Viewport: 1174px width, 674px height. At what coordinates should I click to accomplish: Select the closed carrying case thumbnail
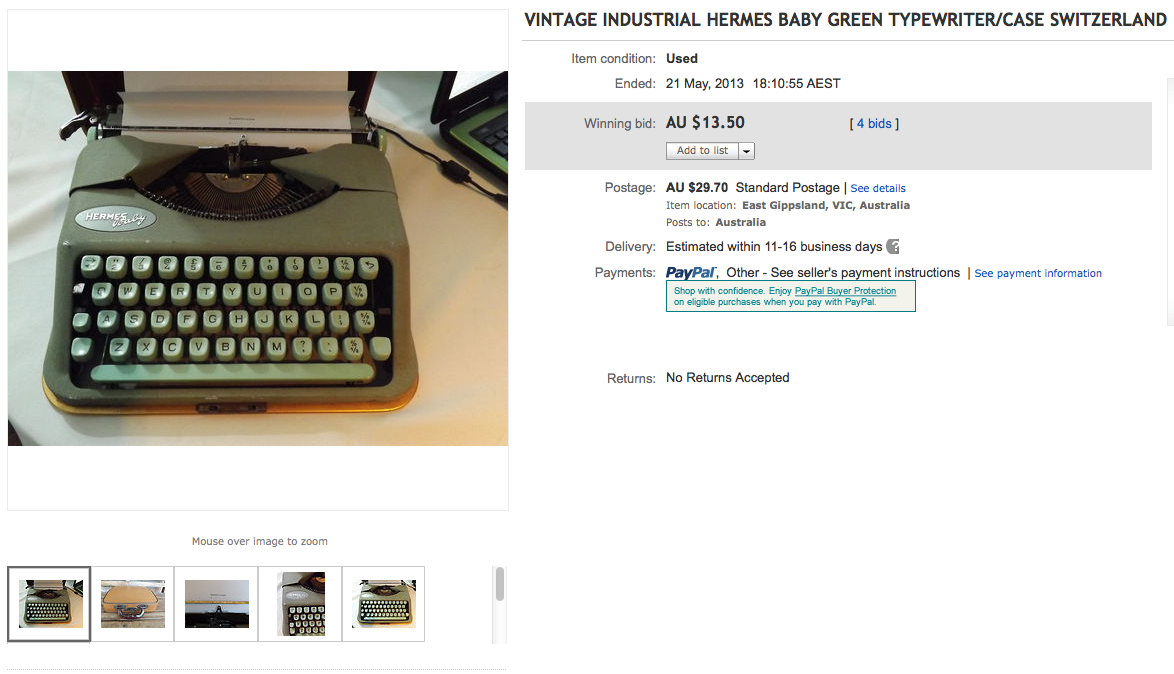click(x=133, y=604)
